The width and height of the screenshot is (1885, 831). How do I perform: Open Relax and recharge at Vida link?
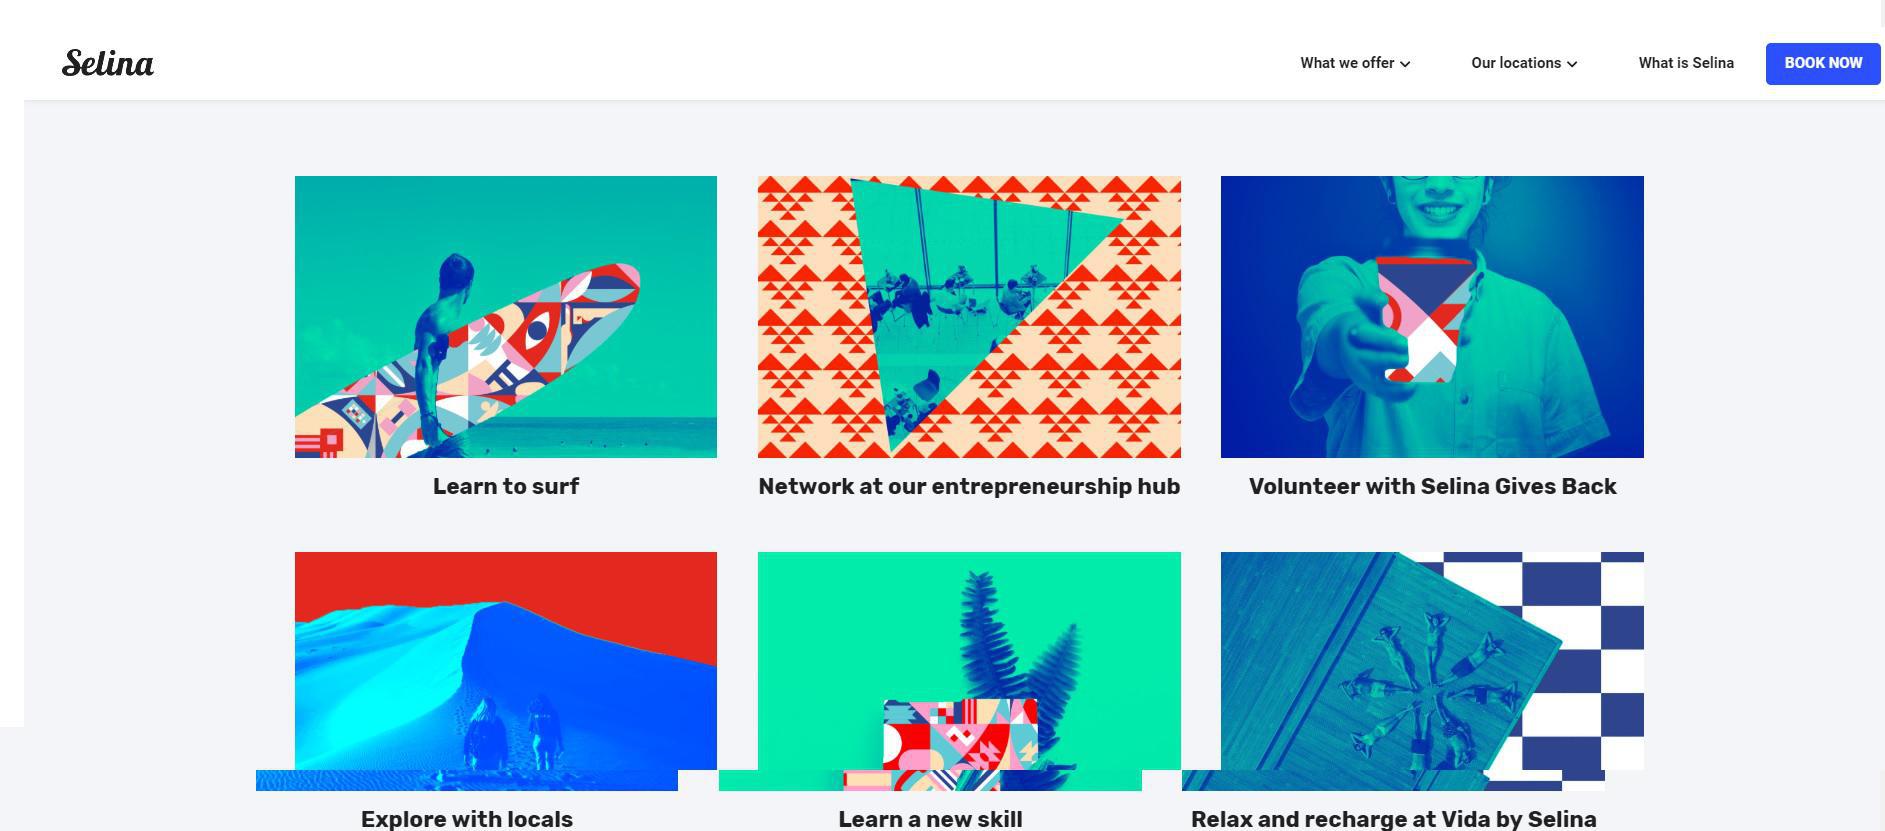[1393, 819]
